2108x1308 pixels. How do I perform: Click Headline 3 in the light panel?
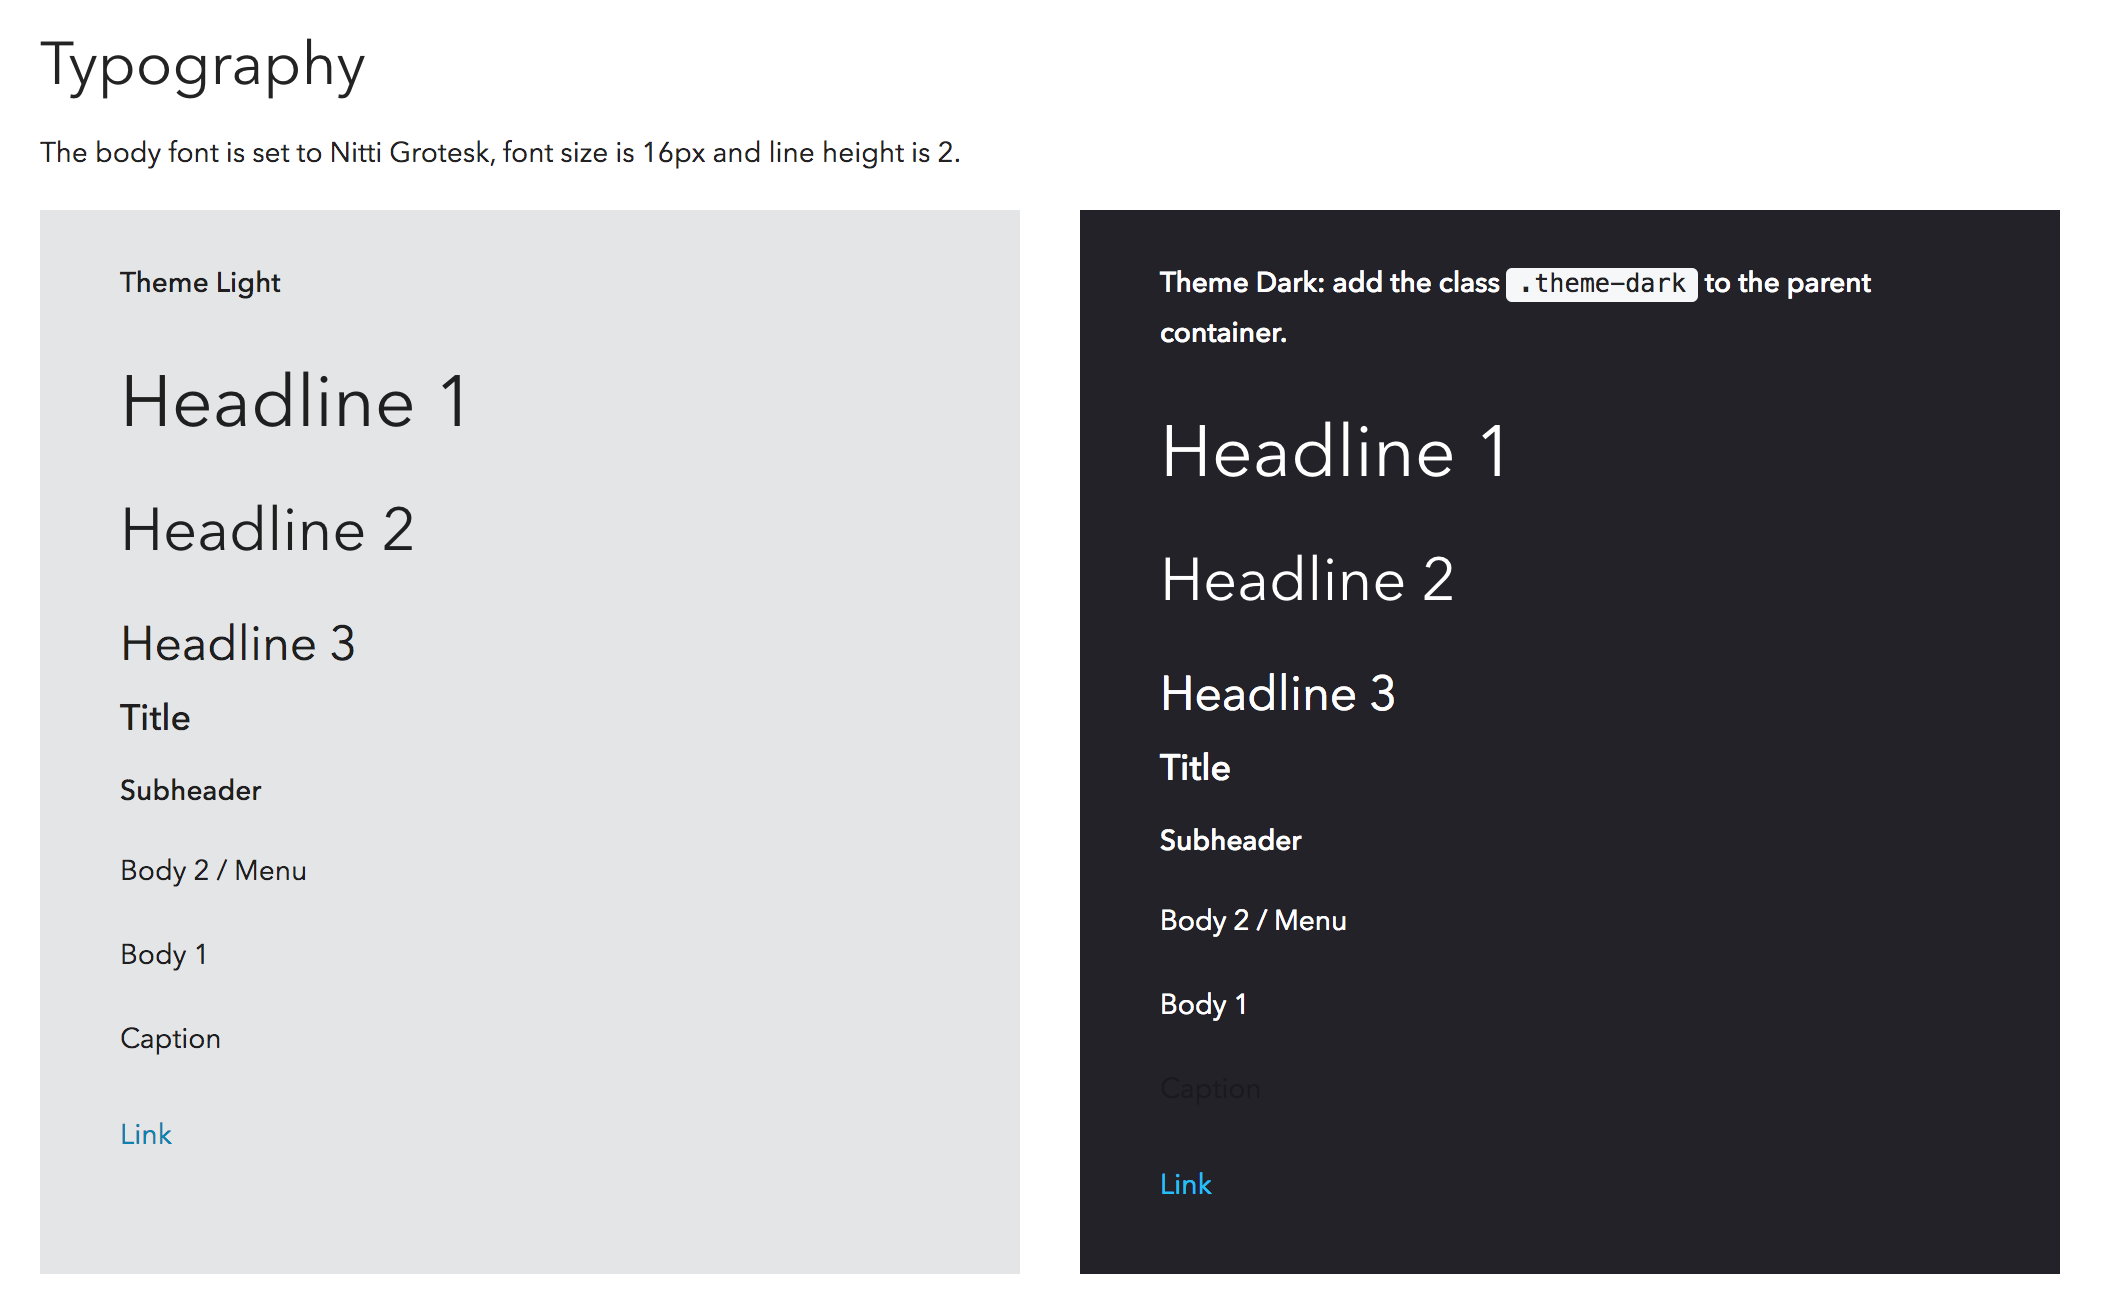238,643
